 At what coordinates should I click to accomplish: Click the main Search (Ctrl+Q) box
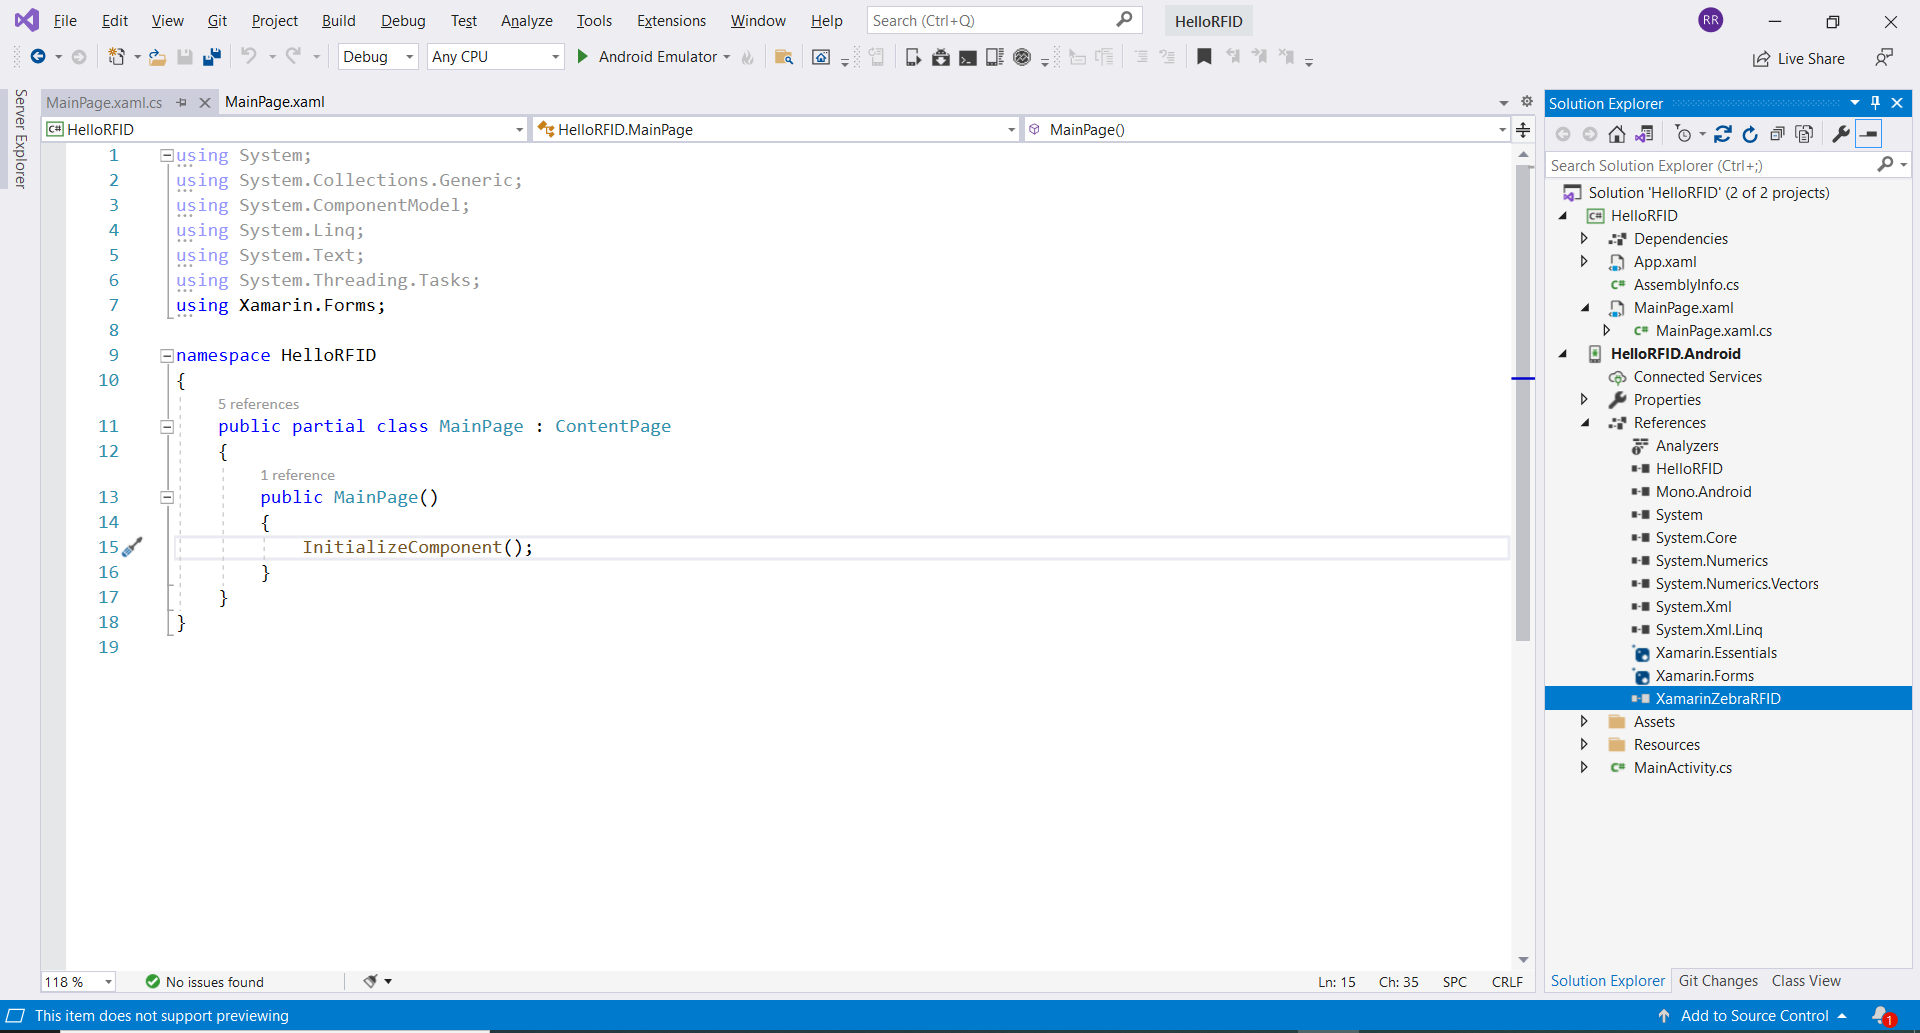(x=1004, y=20)
